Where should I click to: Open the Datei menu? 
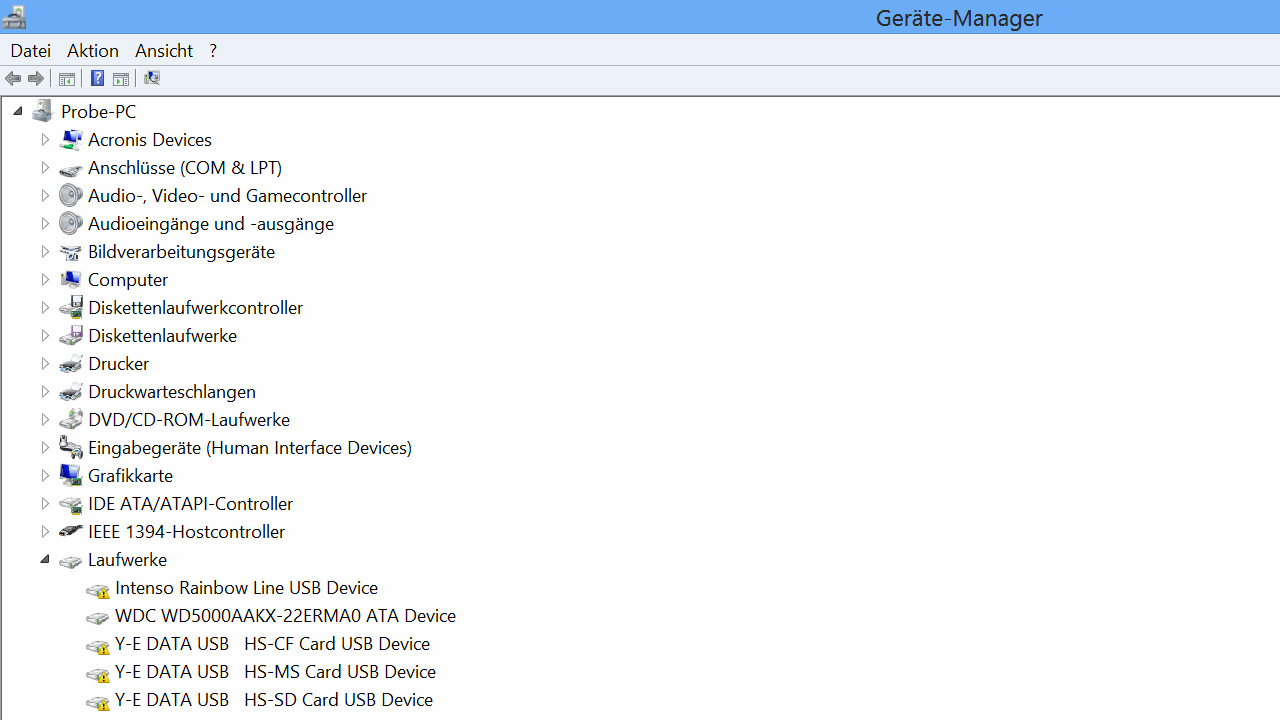[x=30, y=51]
